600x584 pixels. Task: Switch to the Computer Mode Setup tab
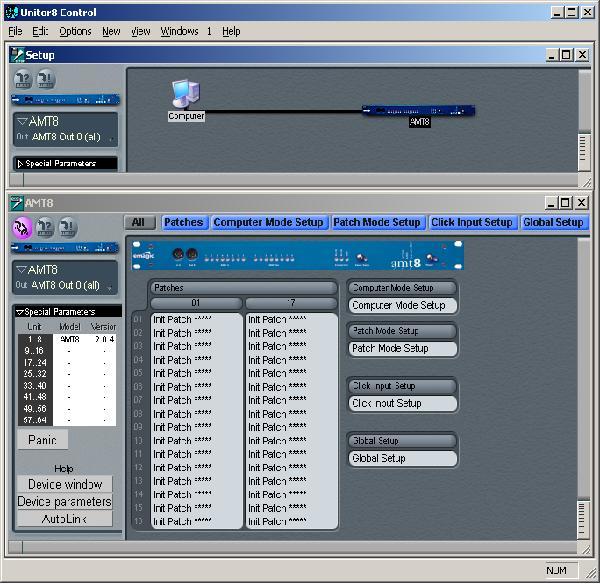(x=269, y=222)
